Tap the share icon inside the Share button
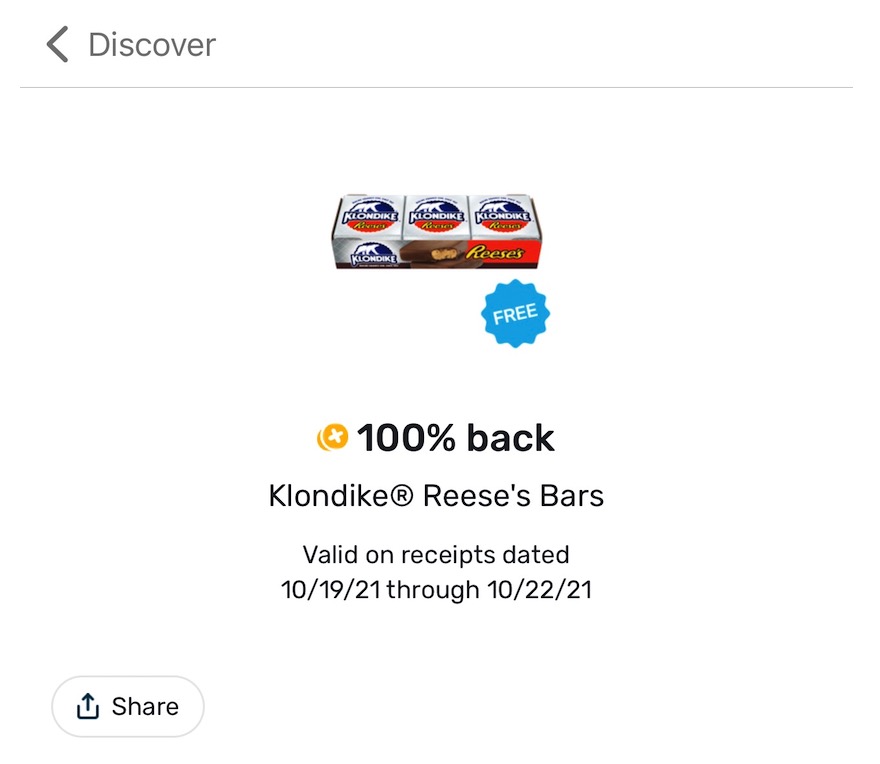This screenshot has height=764, width=880. pyautogui.click(x=89, y=706)
